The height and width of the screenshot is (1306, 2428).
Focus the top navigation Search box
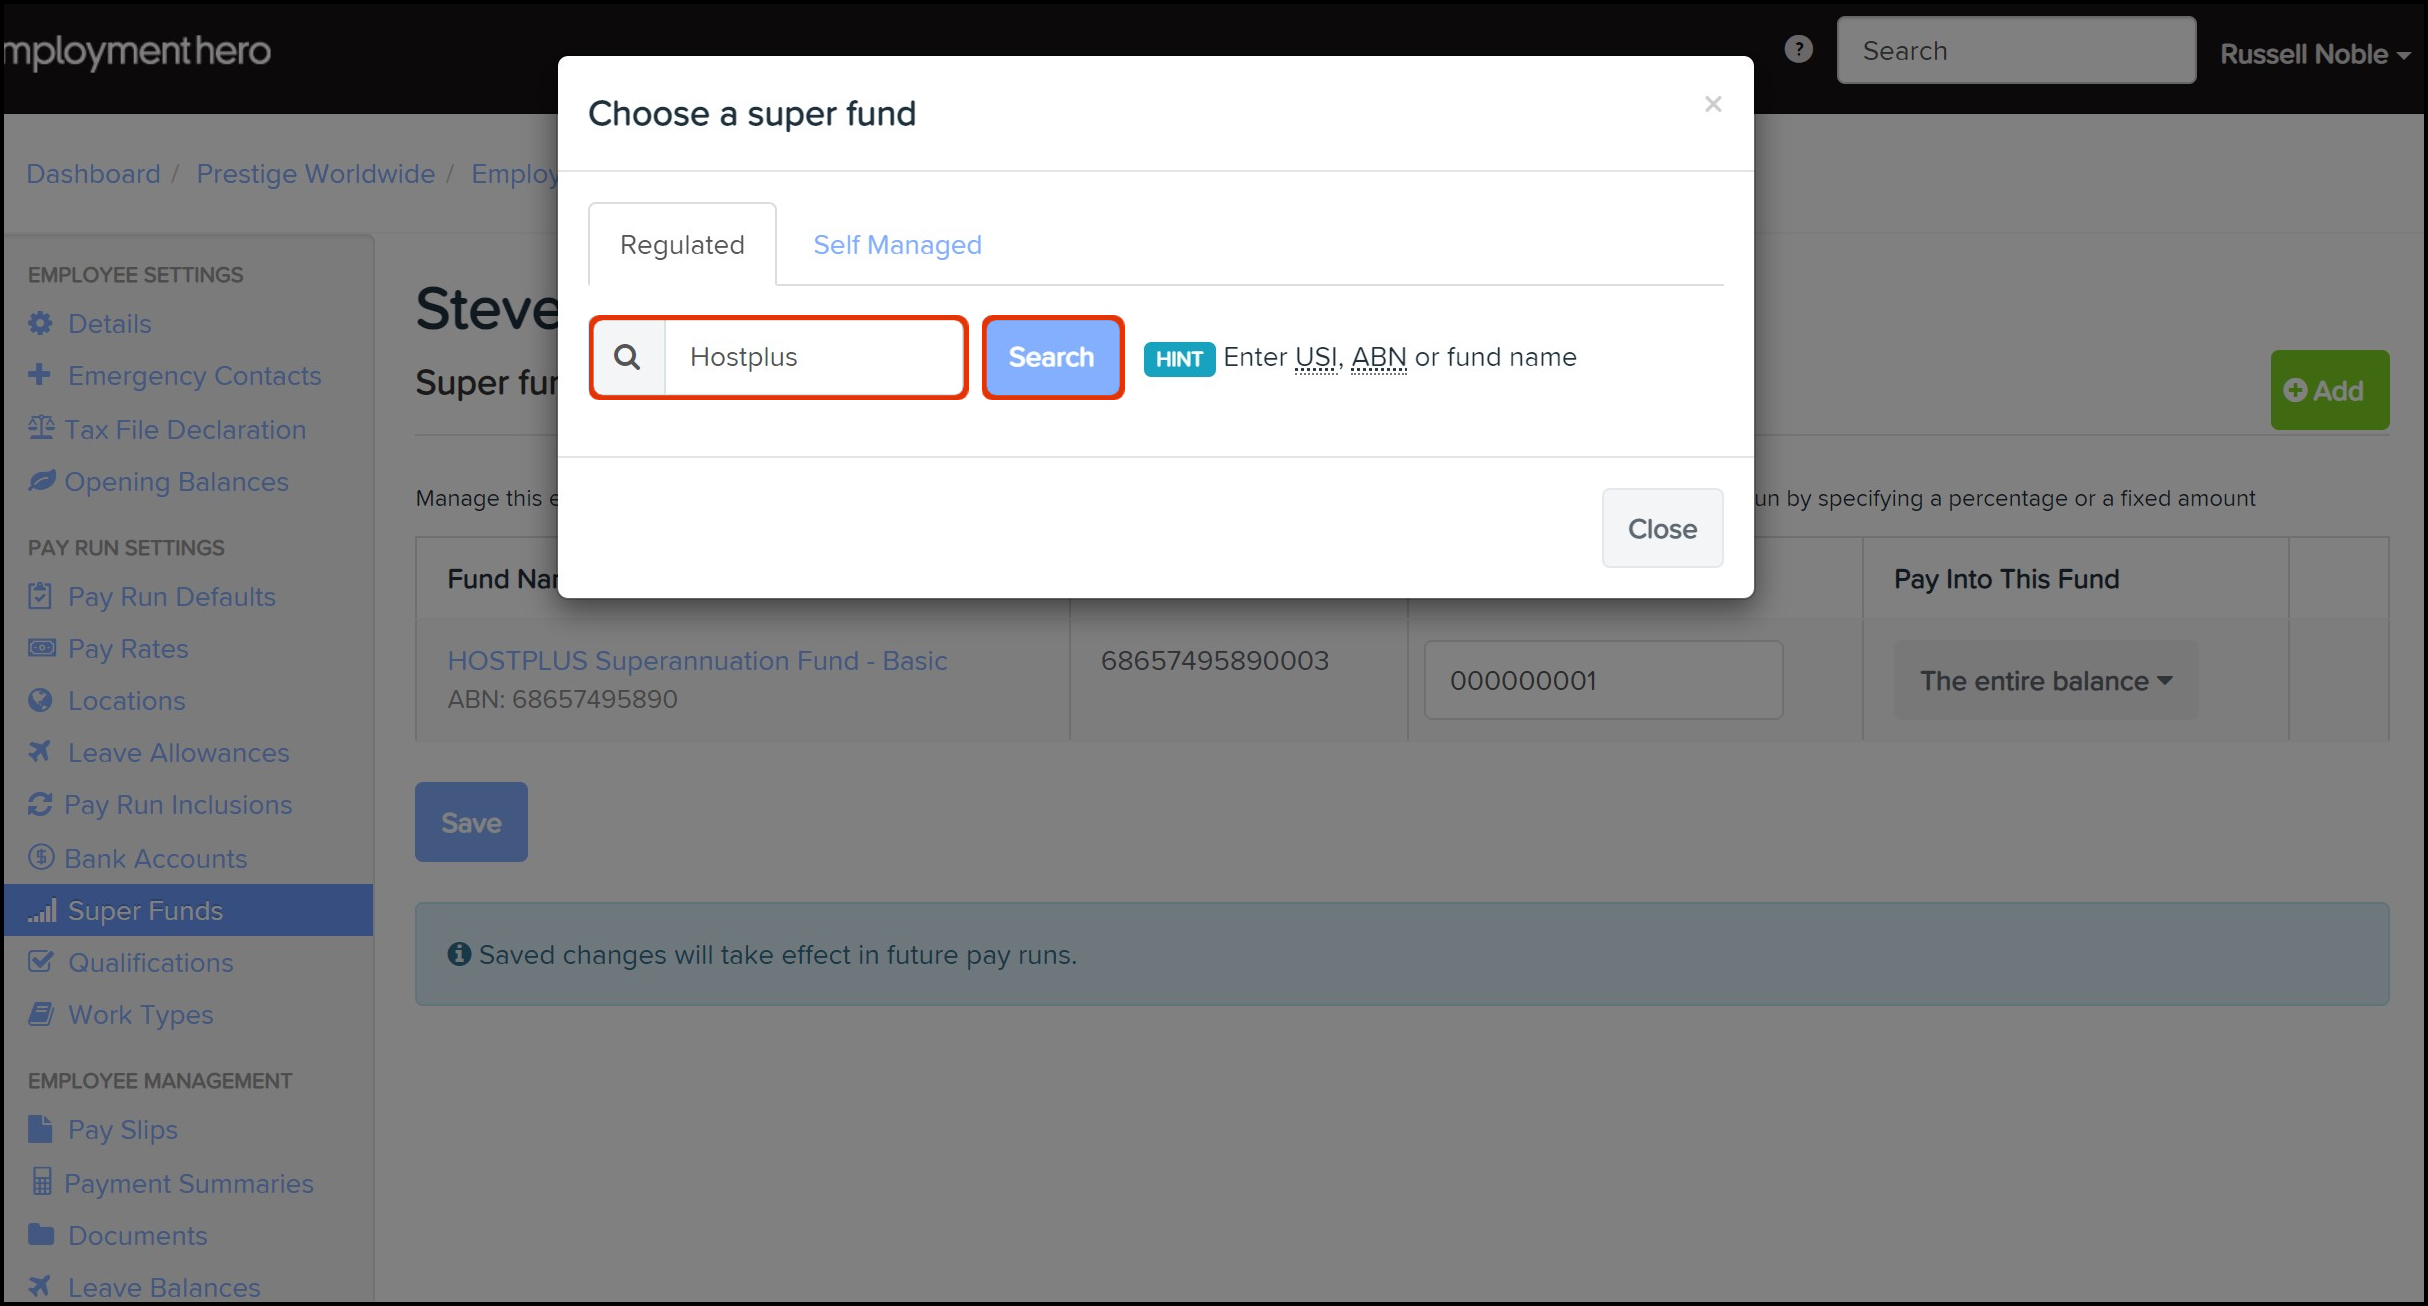2015,51
